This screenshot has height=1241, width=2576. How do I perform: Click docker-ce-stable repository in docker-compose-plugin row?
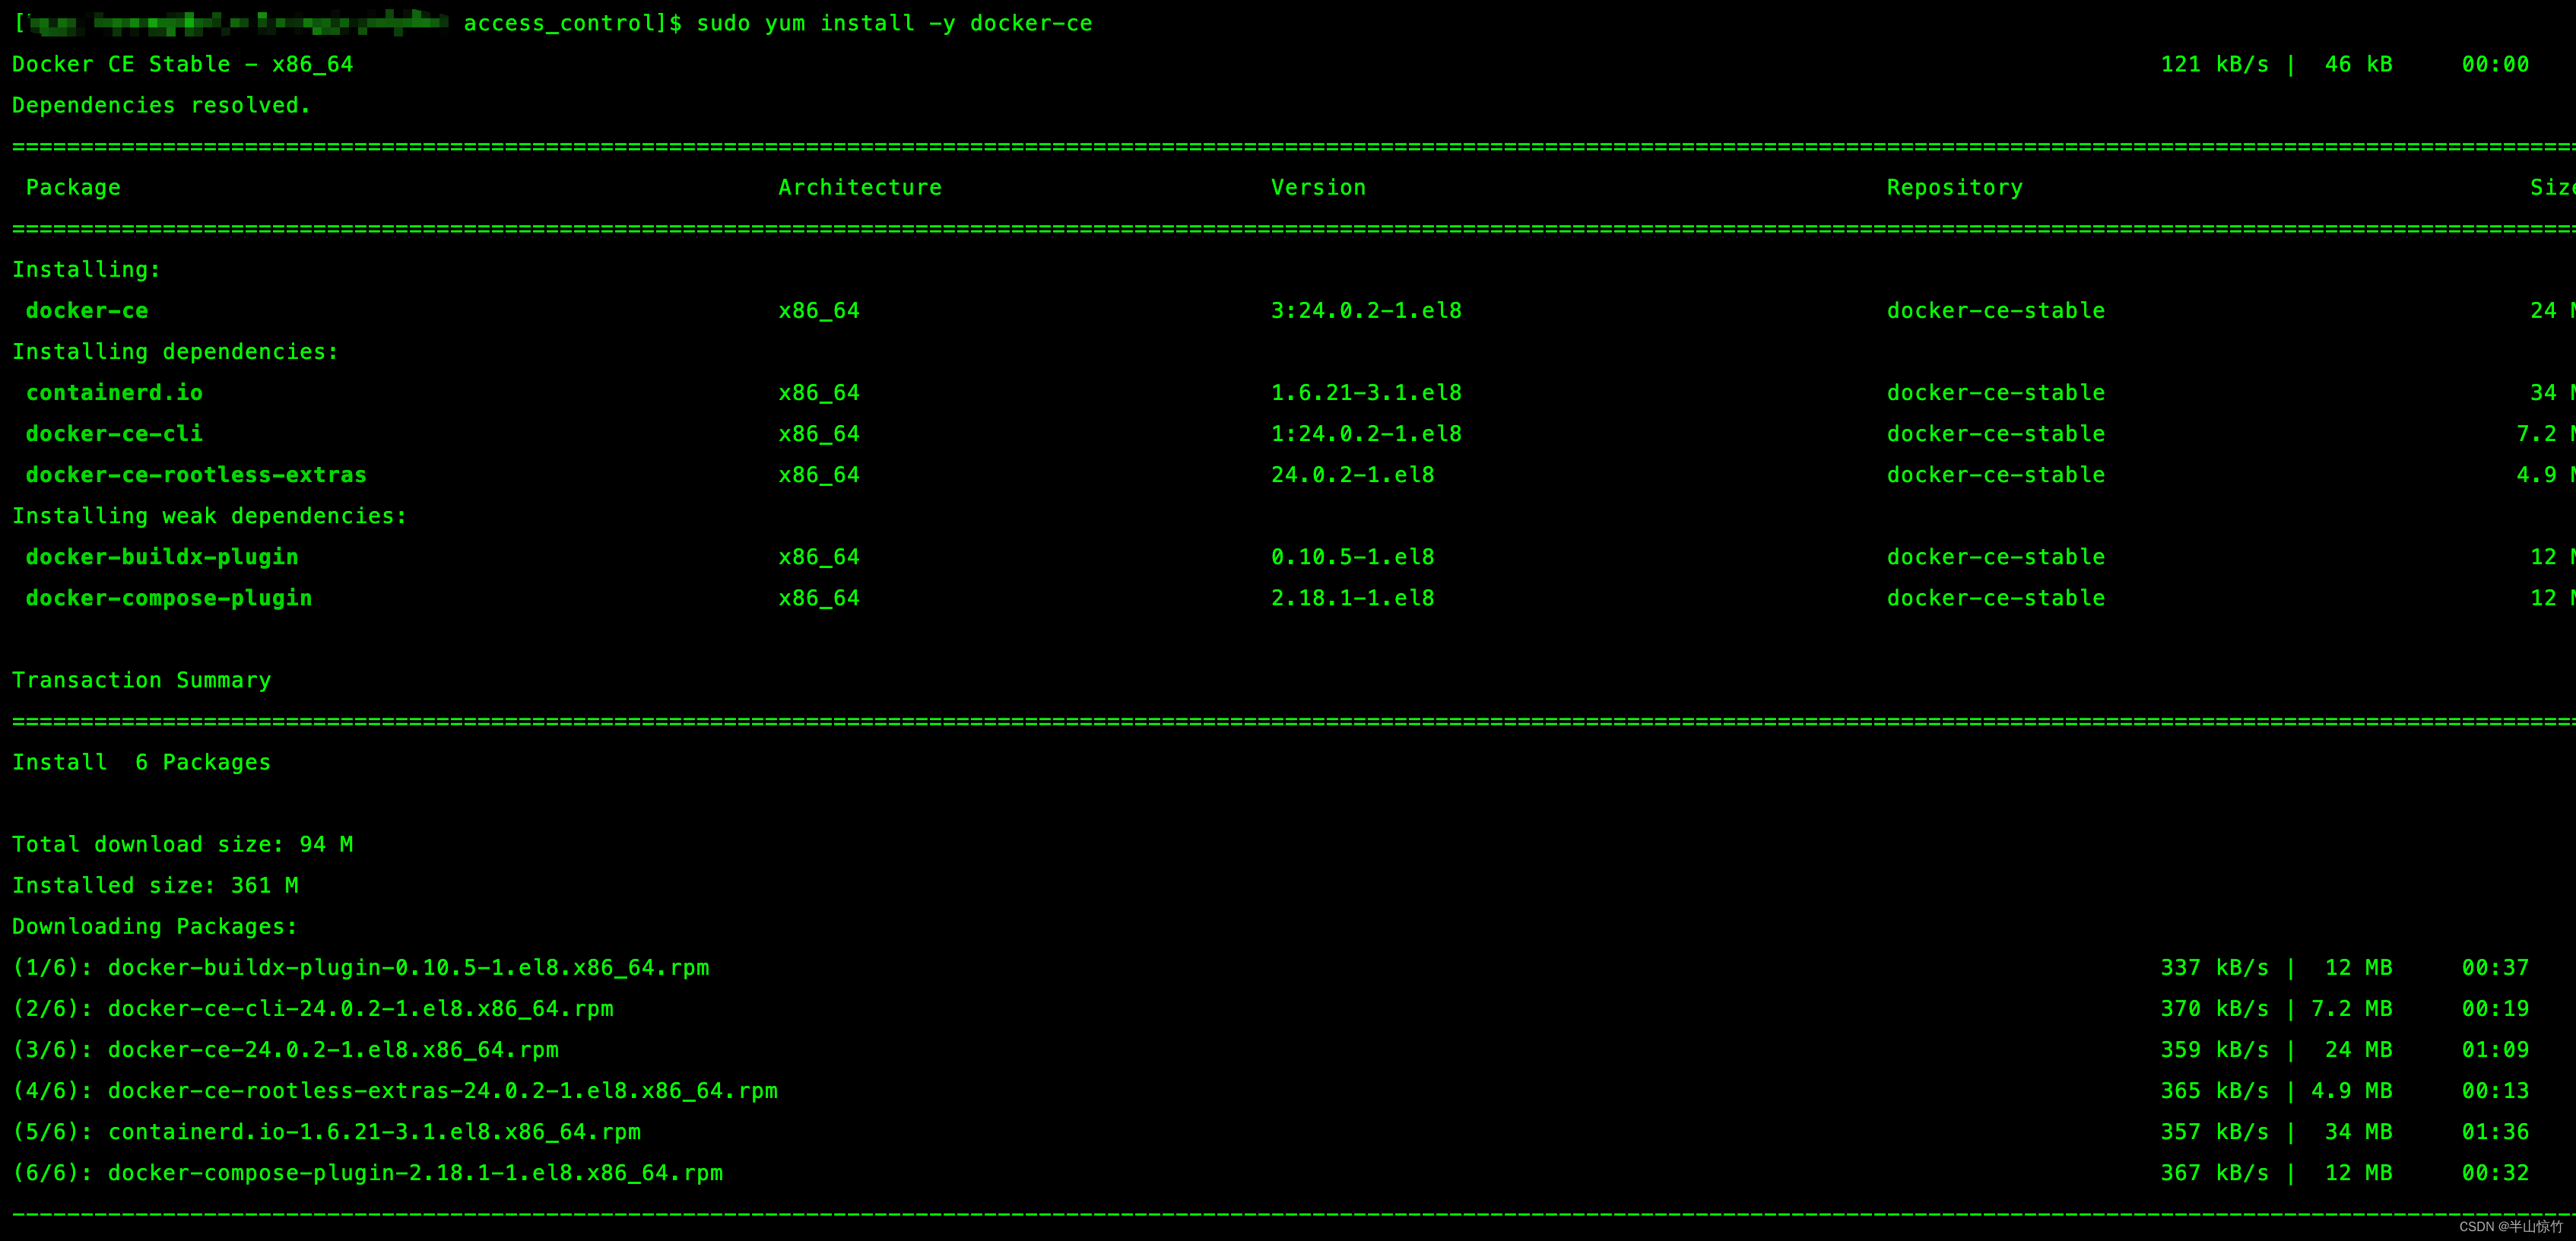pos(1995,598)
